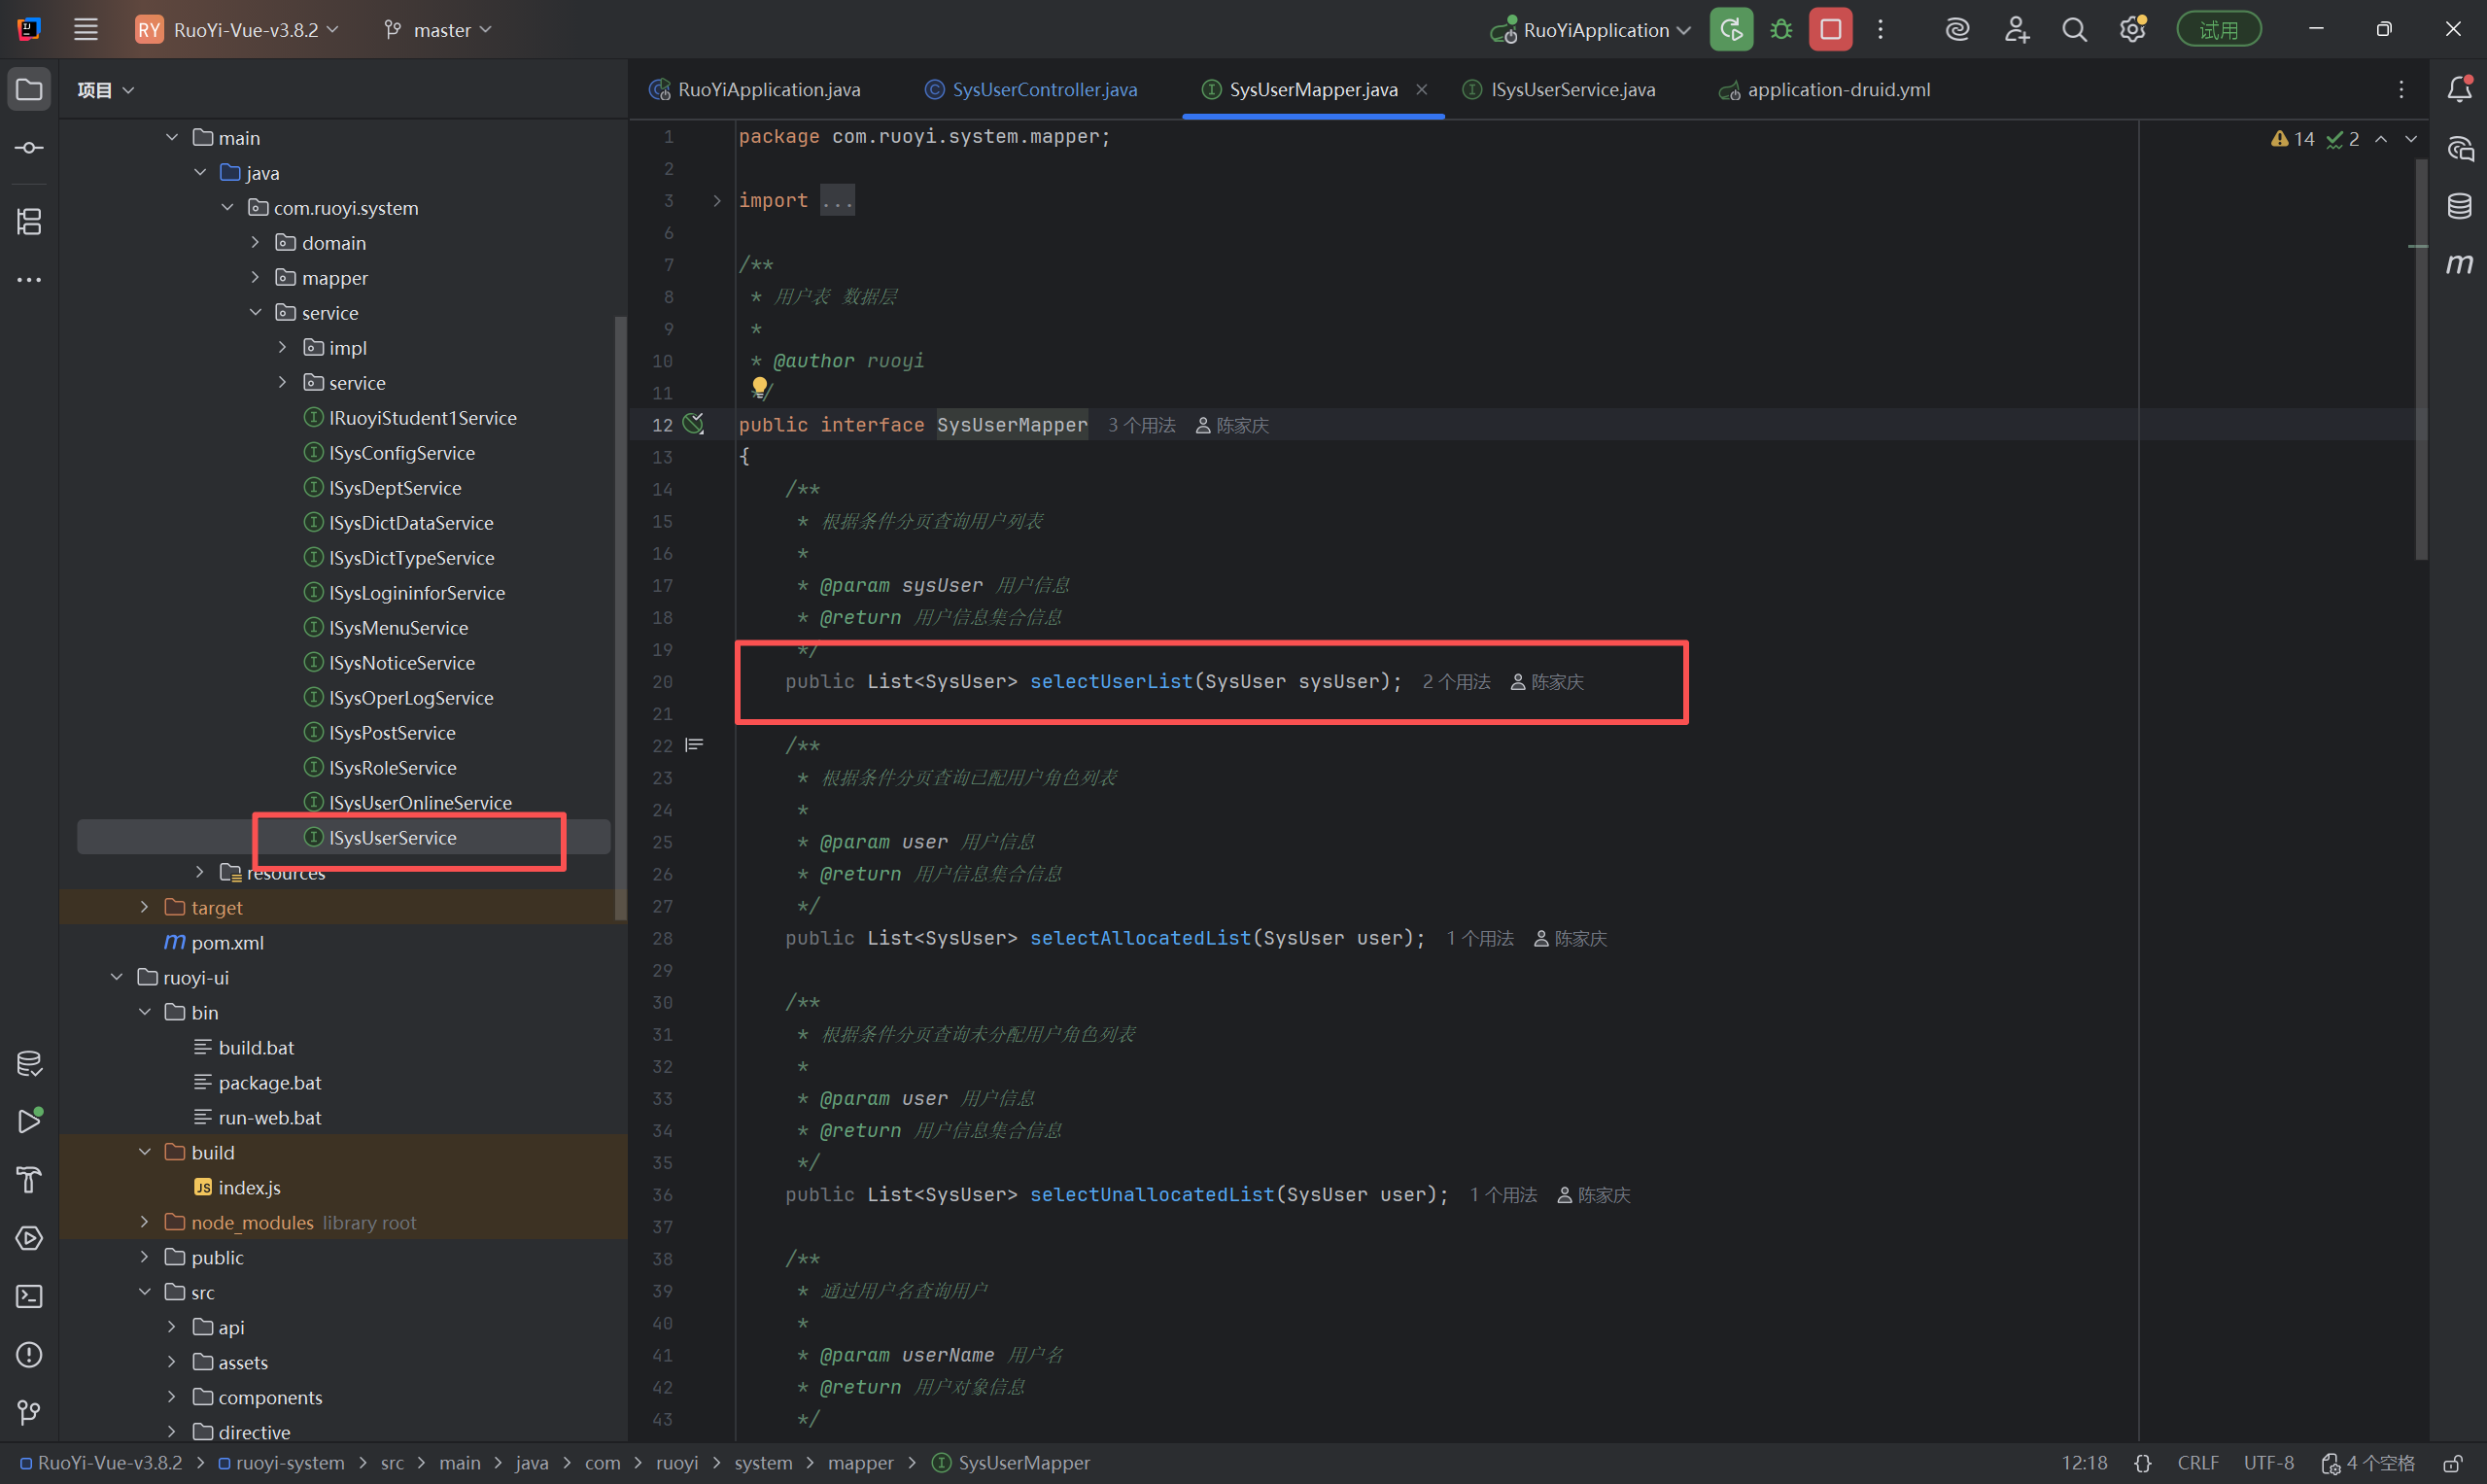Switch to the SysUserController.java tab
The image size is (2487, 1484).
click(x=1043, y=90)
